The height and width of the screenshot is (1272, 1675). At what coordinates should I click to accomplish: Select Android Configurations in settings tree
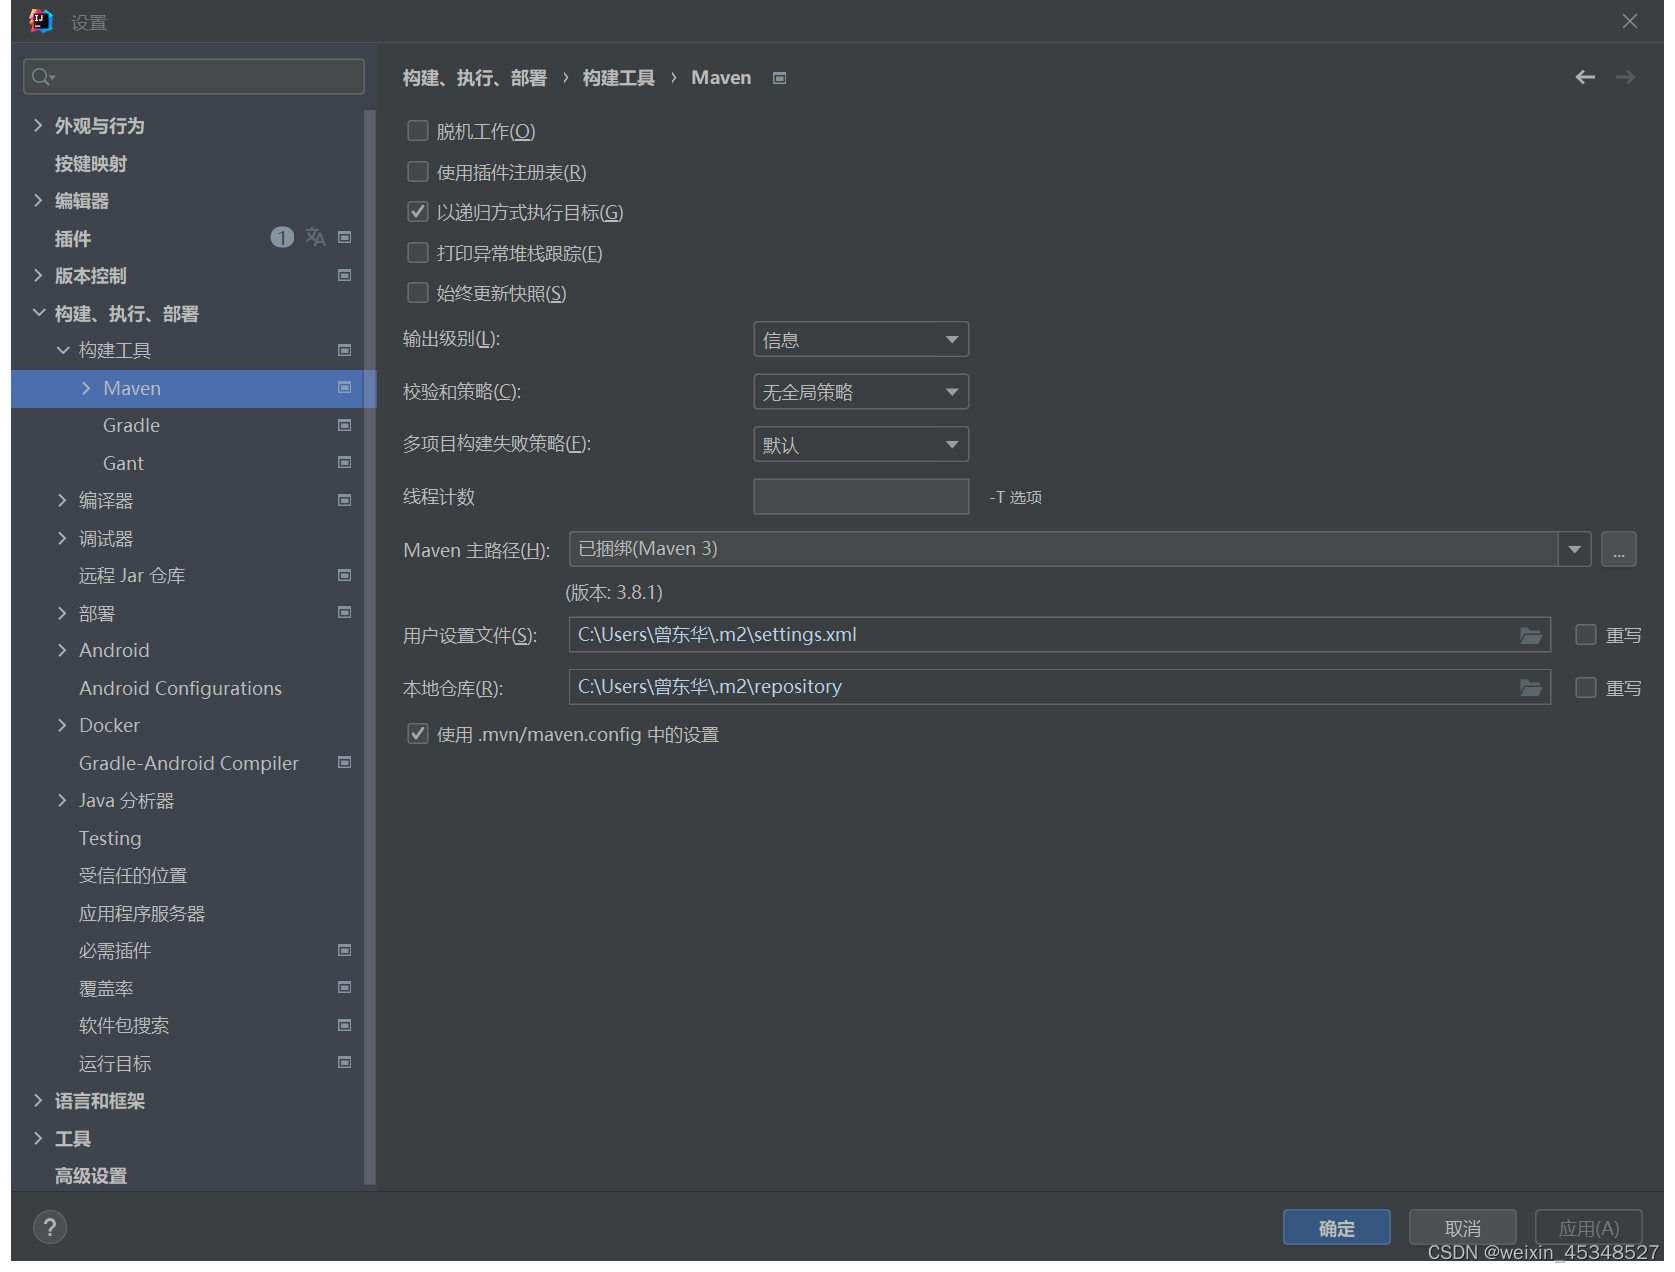point(180,688)
